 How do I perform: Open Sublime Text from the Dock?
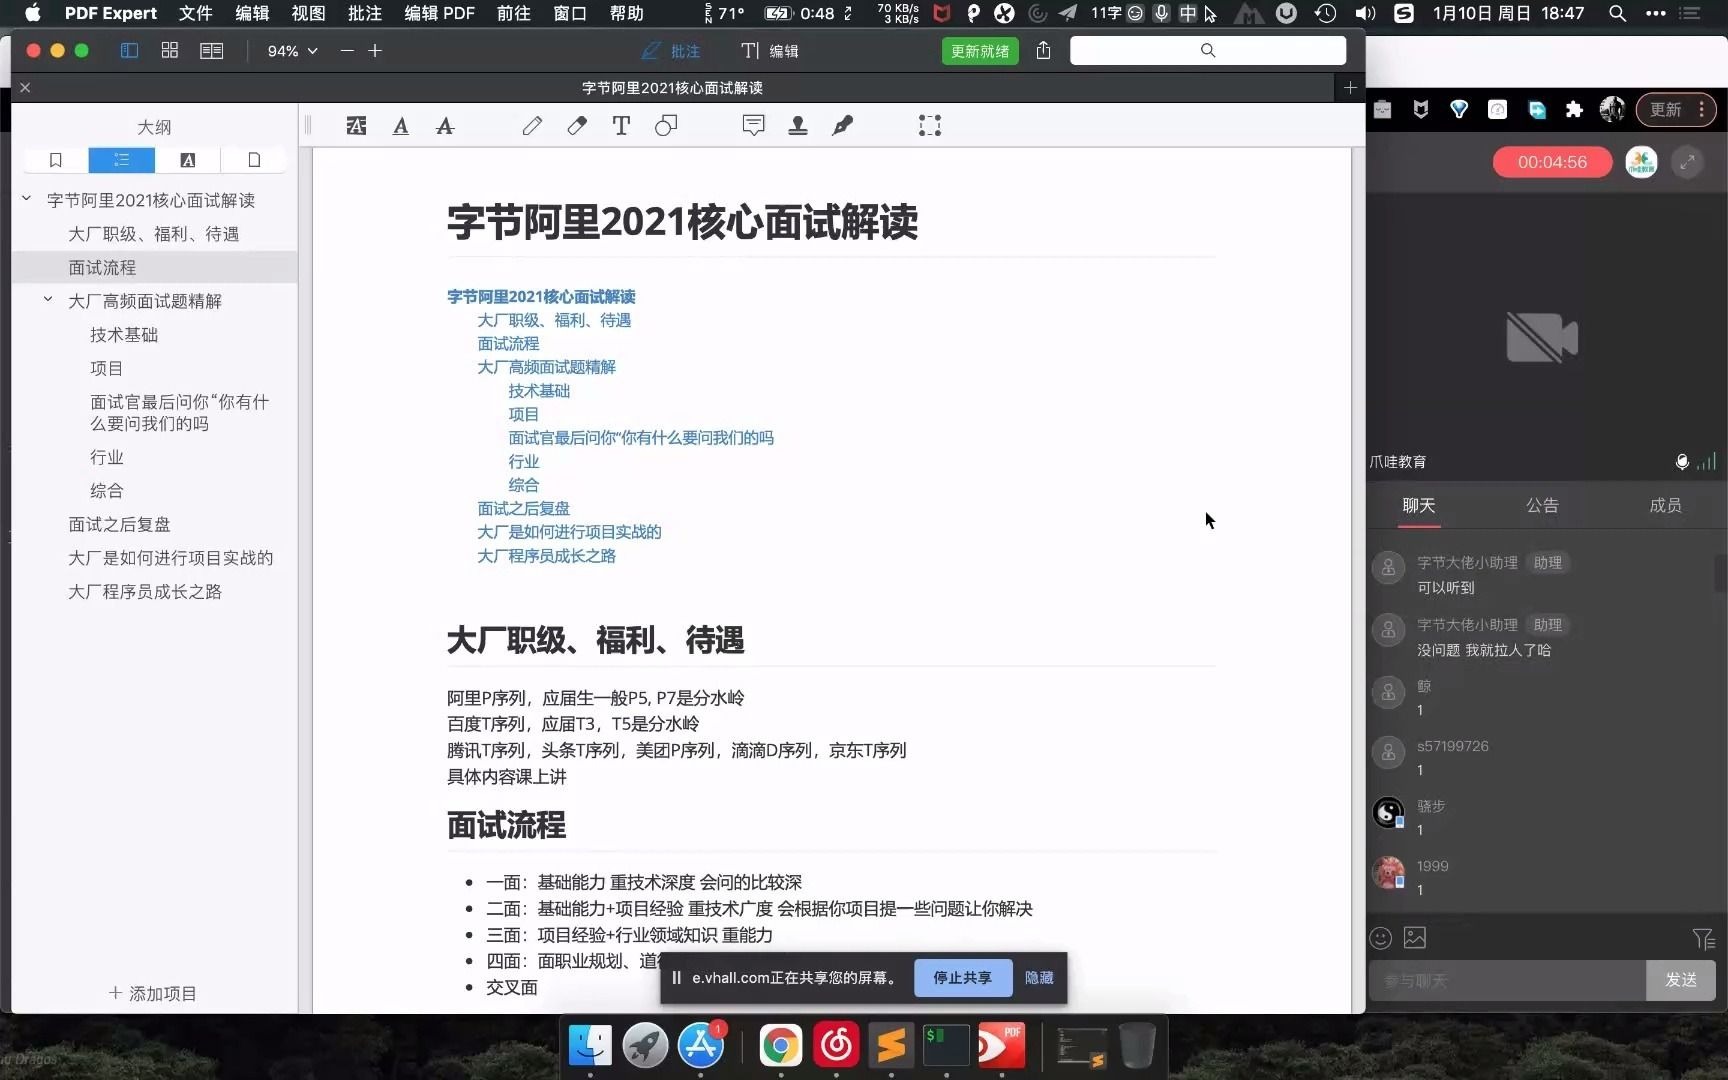891,1047
